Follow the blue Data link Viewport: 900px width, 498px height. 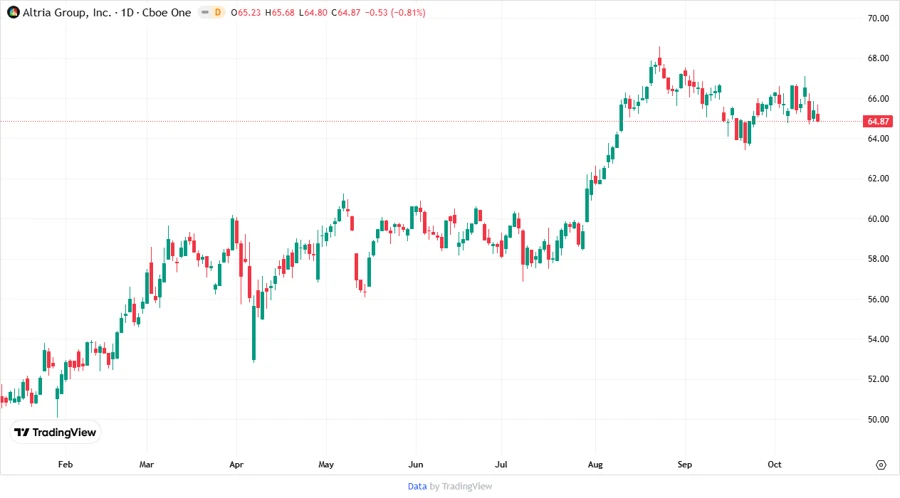click(417, 487)
